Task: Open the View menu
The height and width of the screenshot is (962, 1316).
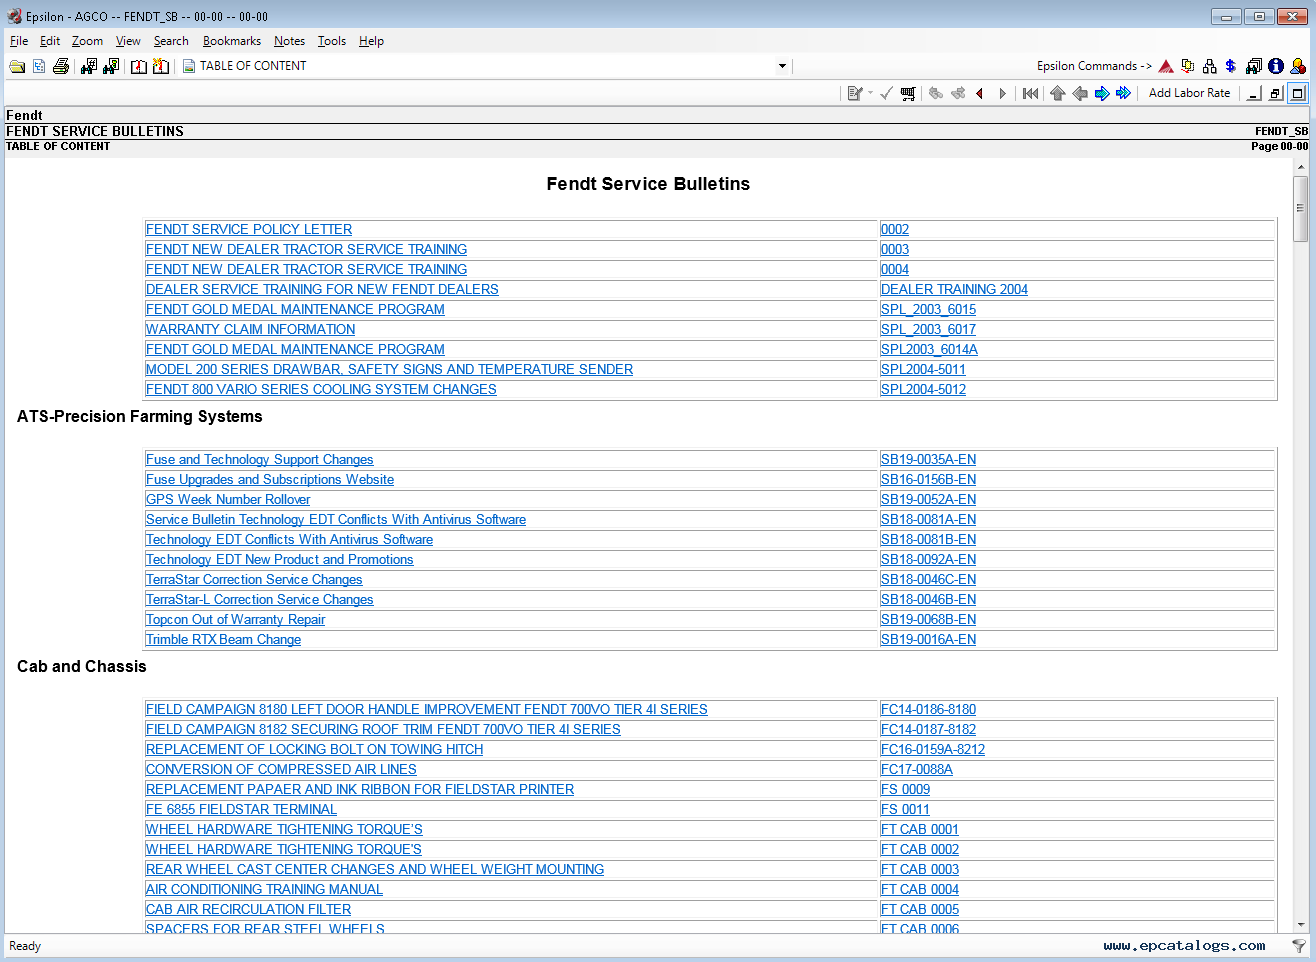Action: pos(128,41)
